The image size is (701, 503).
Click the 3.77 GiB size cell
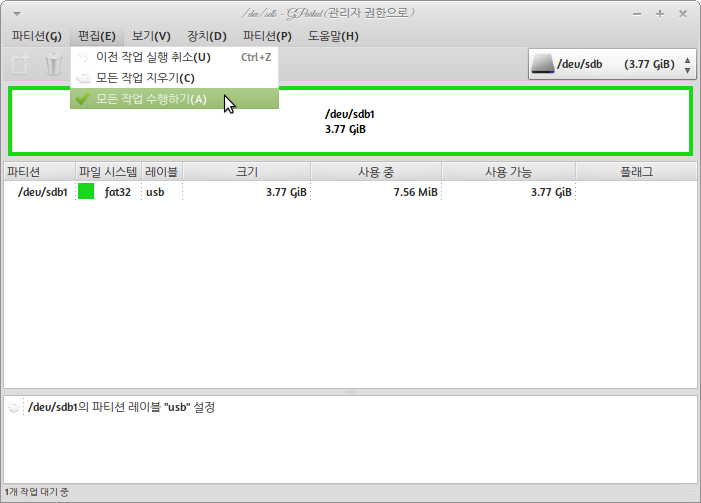pos(286,192)
